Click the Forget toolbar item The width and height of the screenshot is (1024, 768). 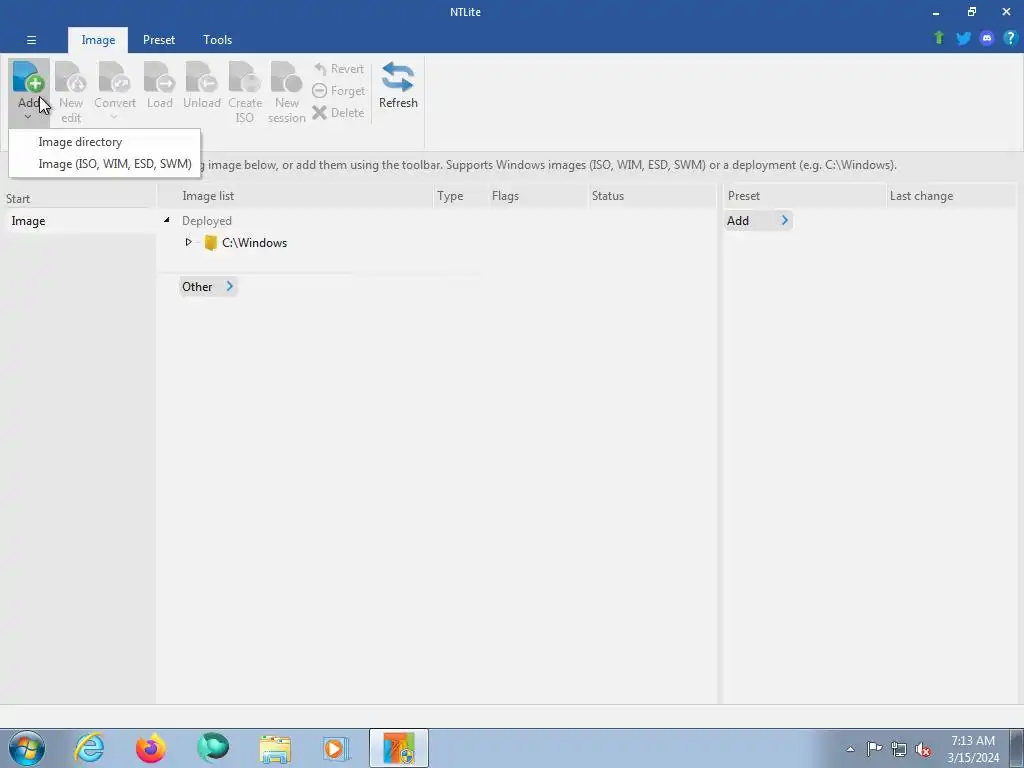pos(338,91)
